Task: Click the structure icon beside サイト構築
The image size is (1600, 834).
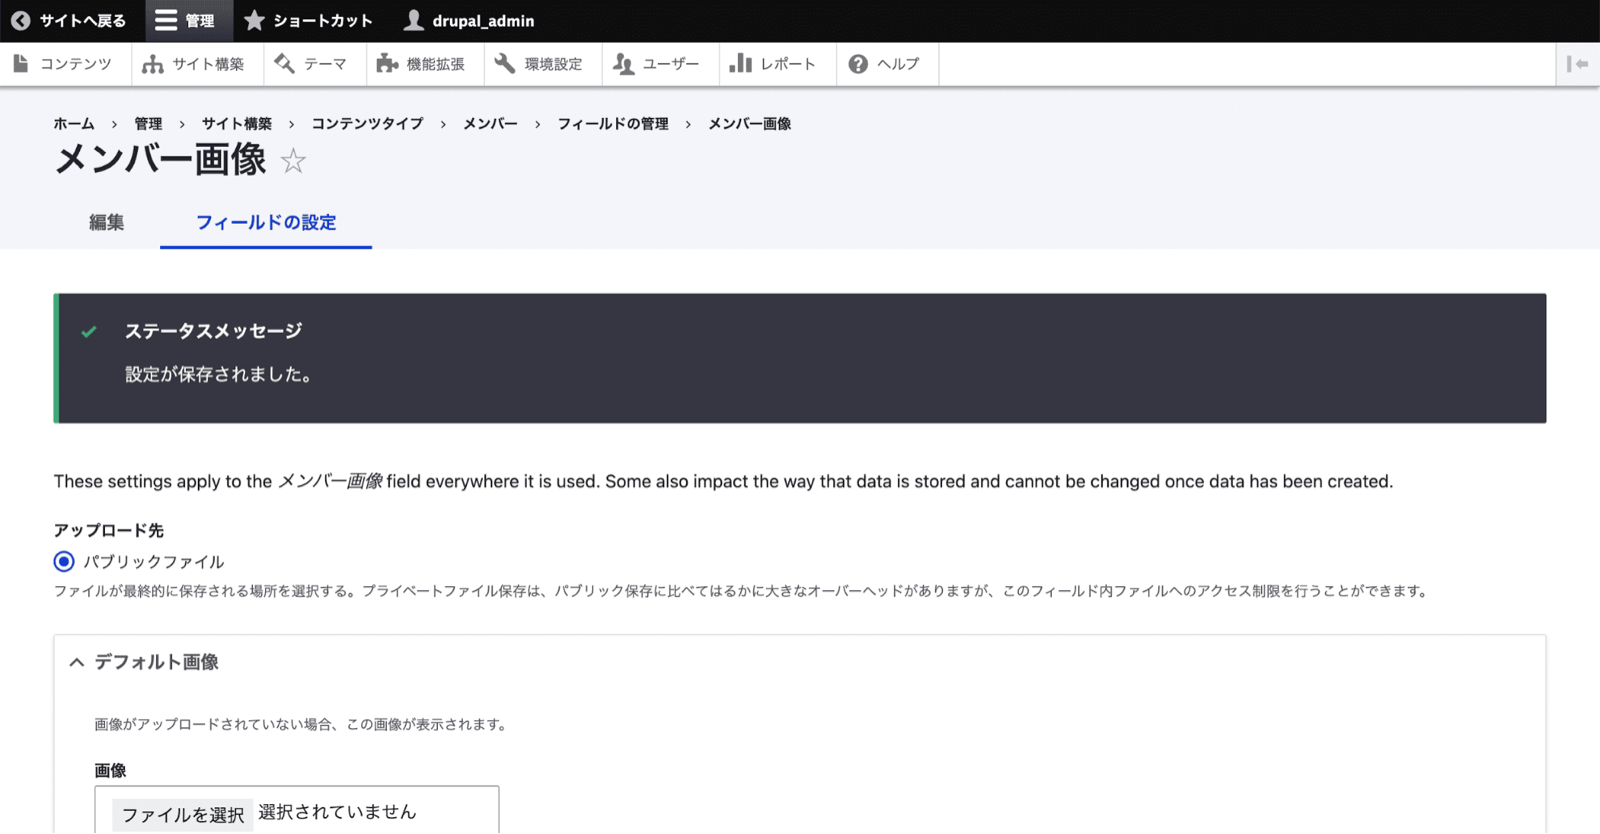Action: 152,64
